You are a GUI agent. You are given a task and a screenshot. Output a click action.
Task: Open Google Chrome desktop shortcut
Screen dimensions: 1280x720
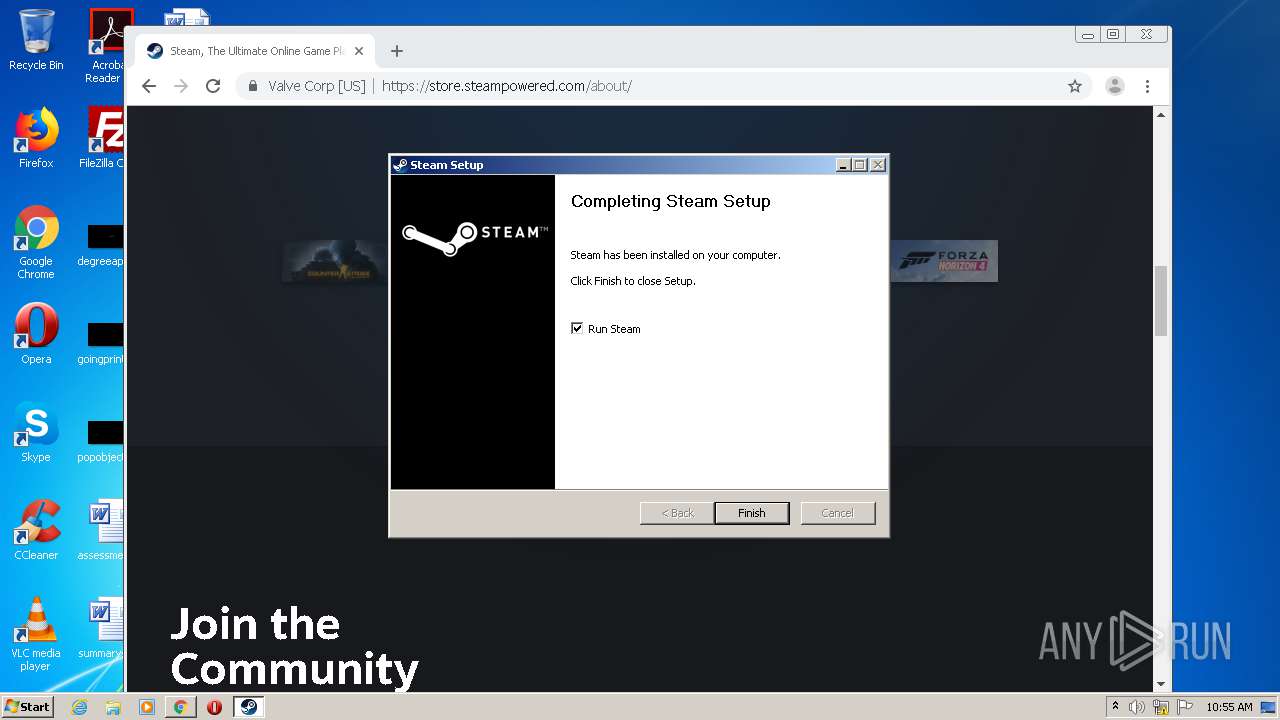[x=36, y=242]
